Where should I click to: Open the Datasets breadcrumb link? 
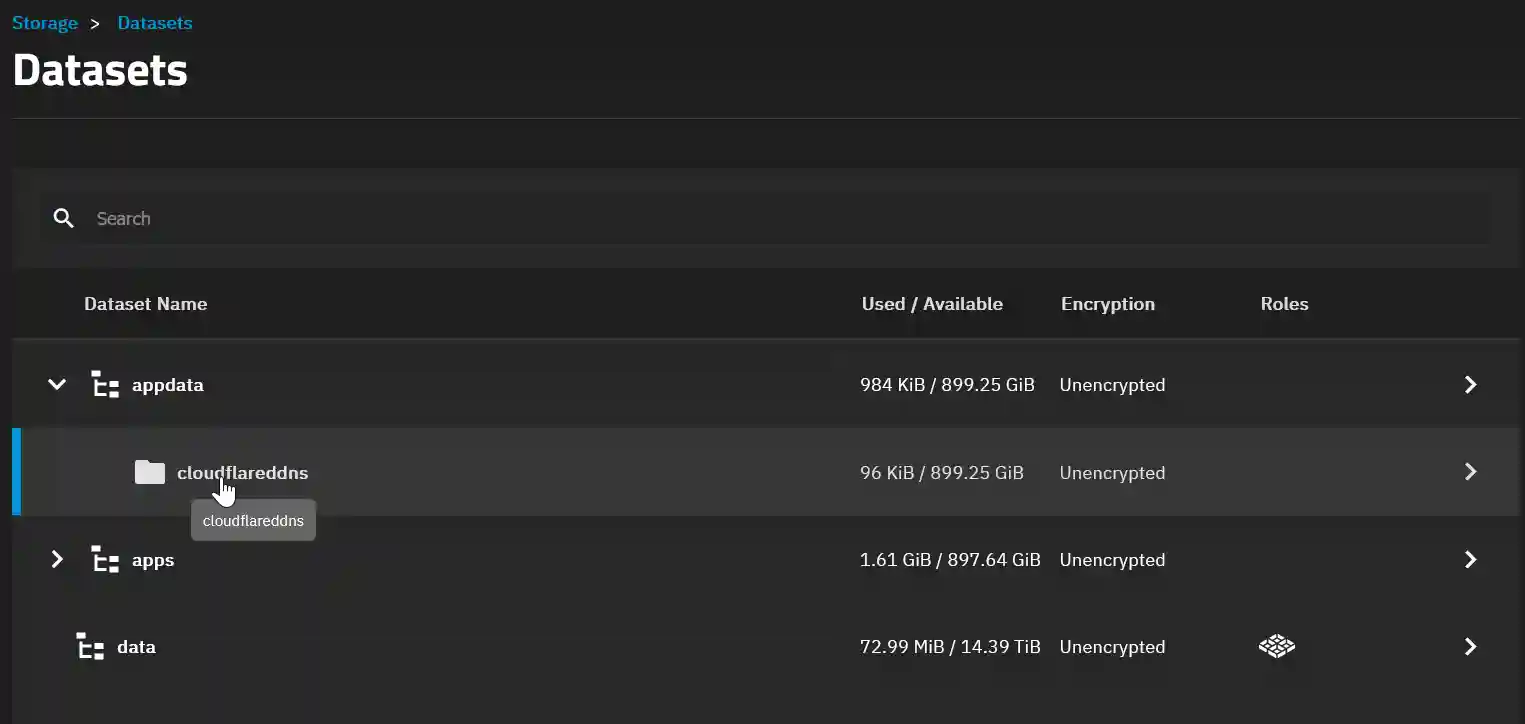[x=154, y=22]
